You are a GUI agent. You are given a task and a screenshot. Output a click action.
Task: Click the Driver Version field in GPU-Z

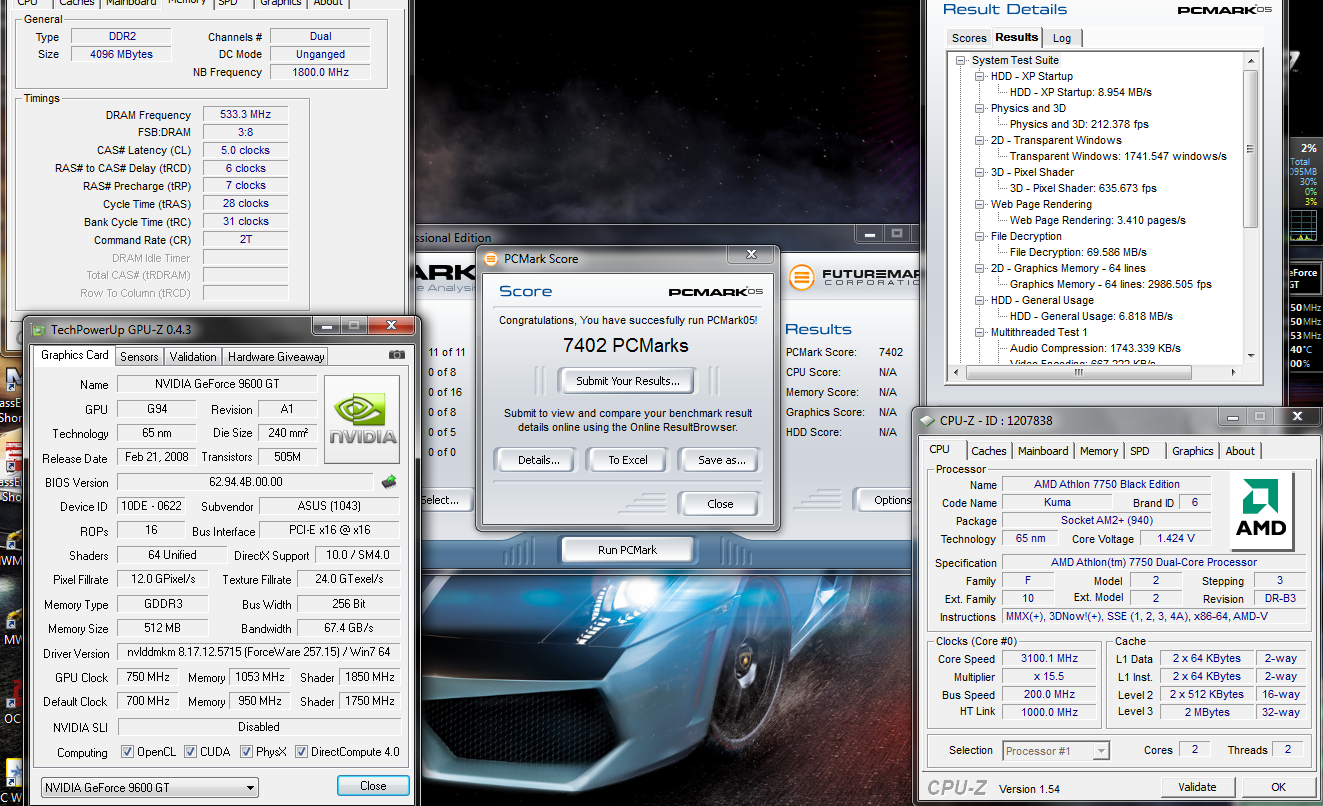259,653
